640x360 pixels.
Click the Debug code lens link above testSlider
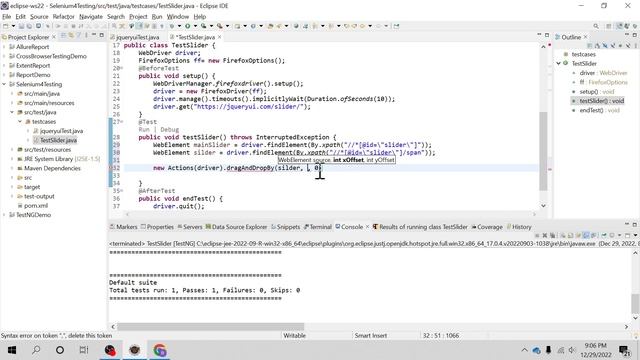tap(169, 129)
